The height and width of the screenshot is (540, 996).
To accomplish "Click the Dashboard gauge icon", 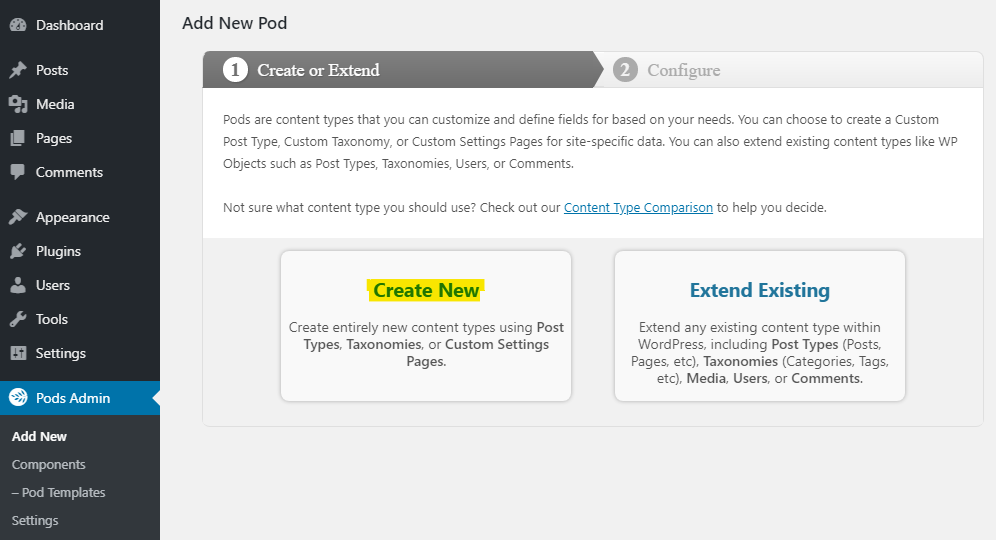I will 18,25.
